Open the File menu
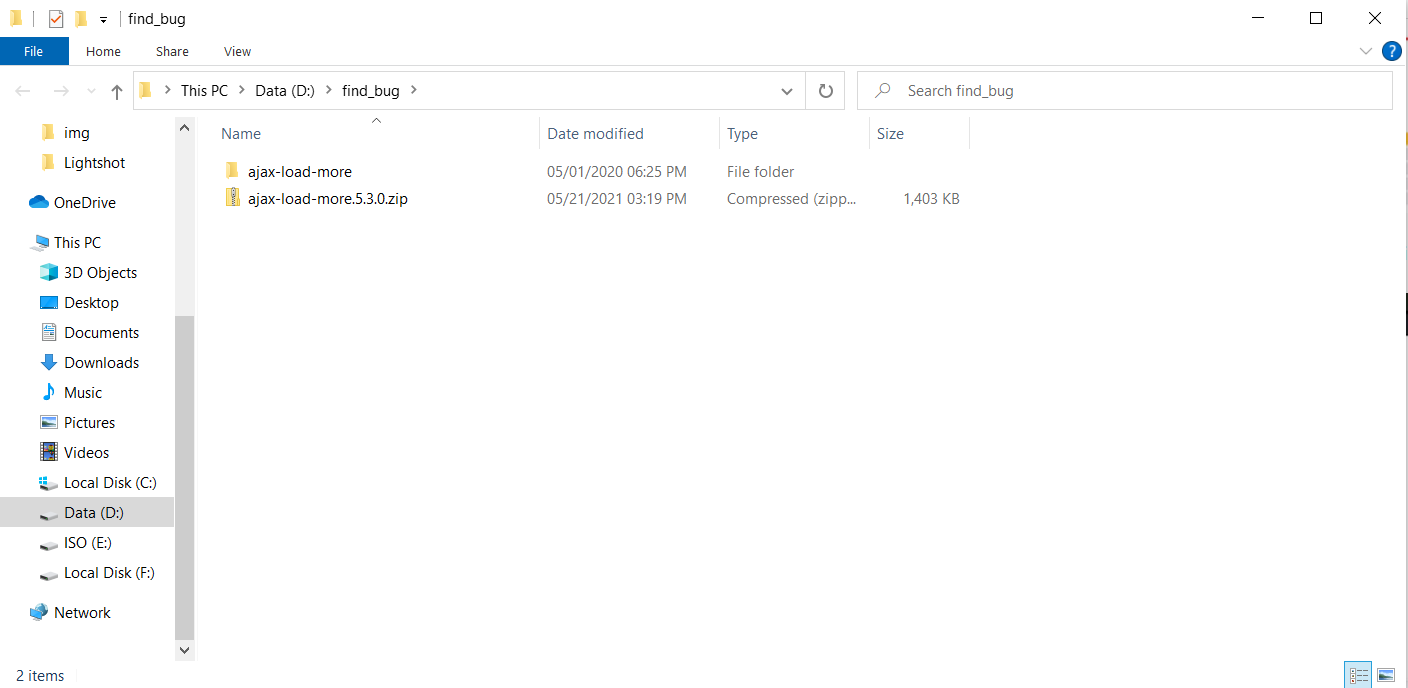Viewport: 1408px width, 688px height. tap(34, 51)
